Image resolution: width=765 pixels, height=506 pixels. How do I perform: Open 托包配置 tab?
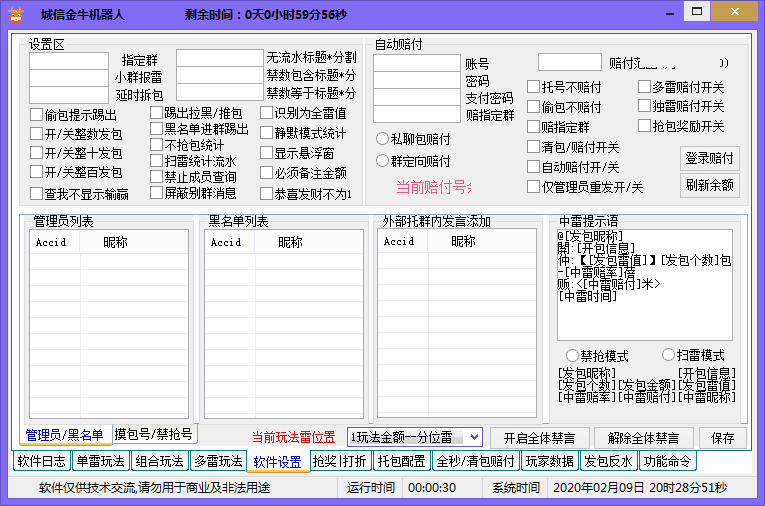(402, 461)
